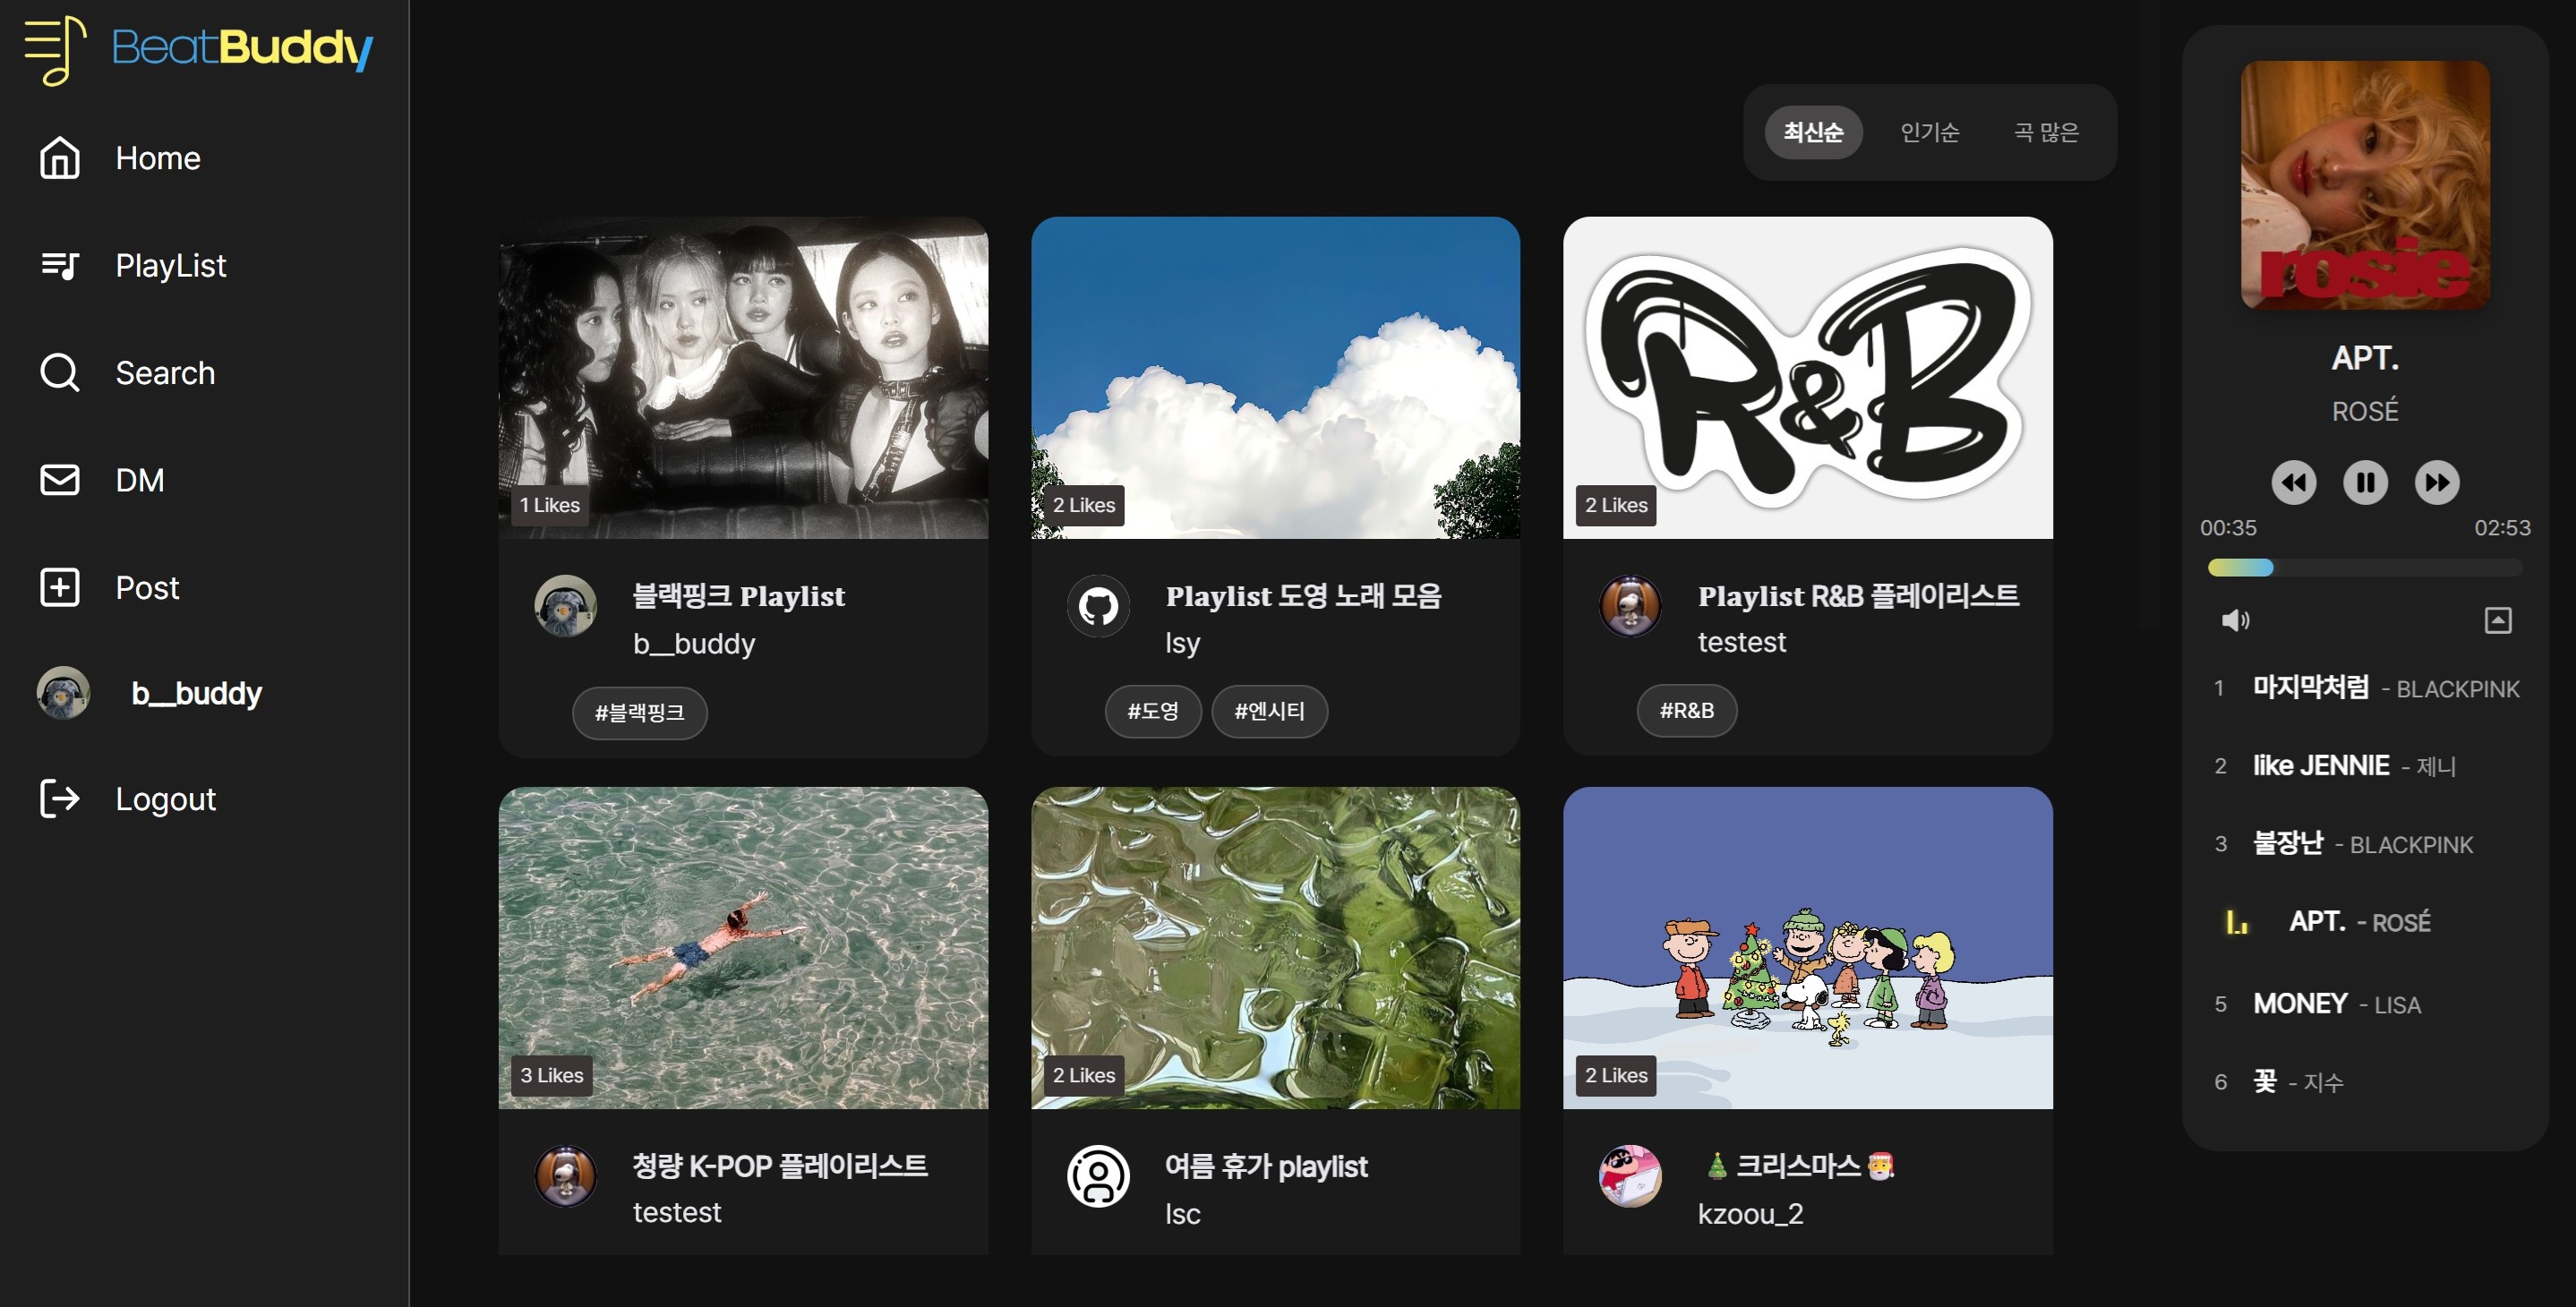Open DM envelope icon
This screenshot has height=1307, width=2576.
click(59, 480)
